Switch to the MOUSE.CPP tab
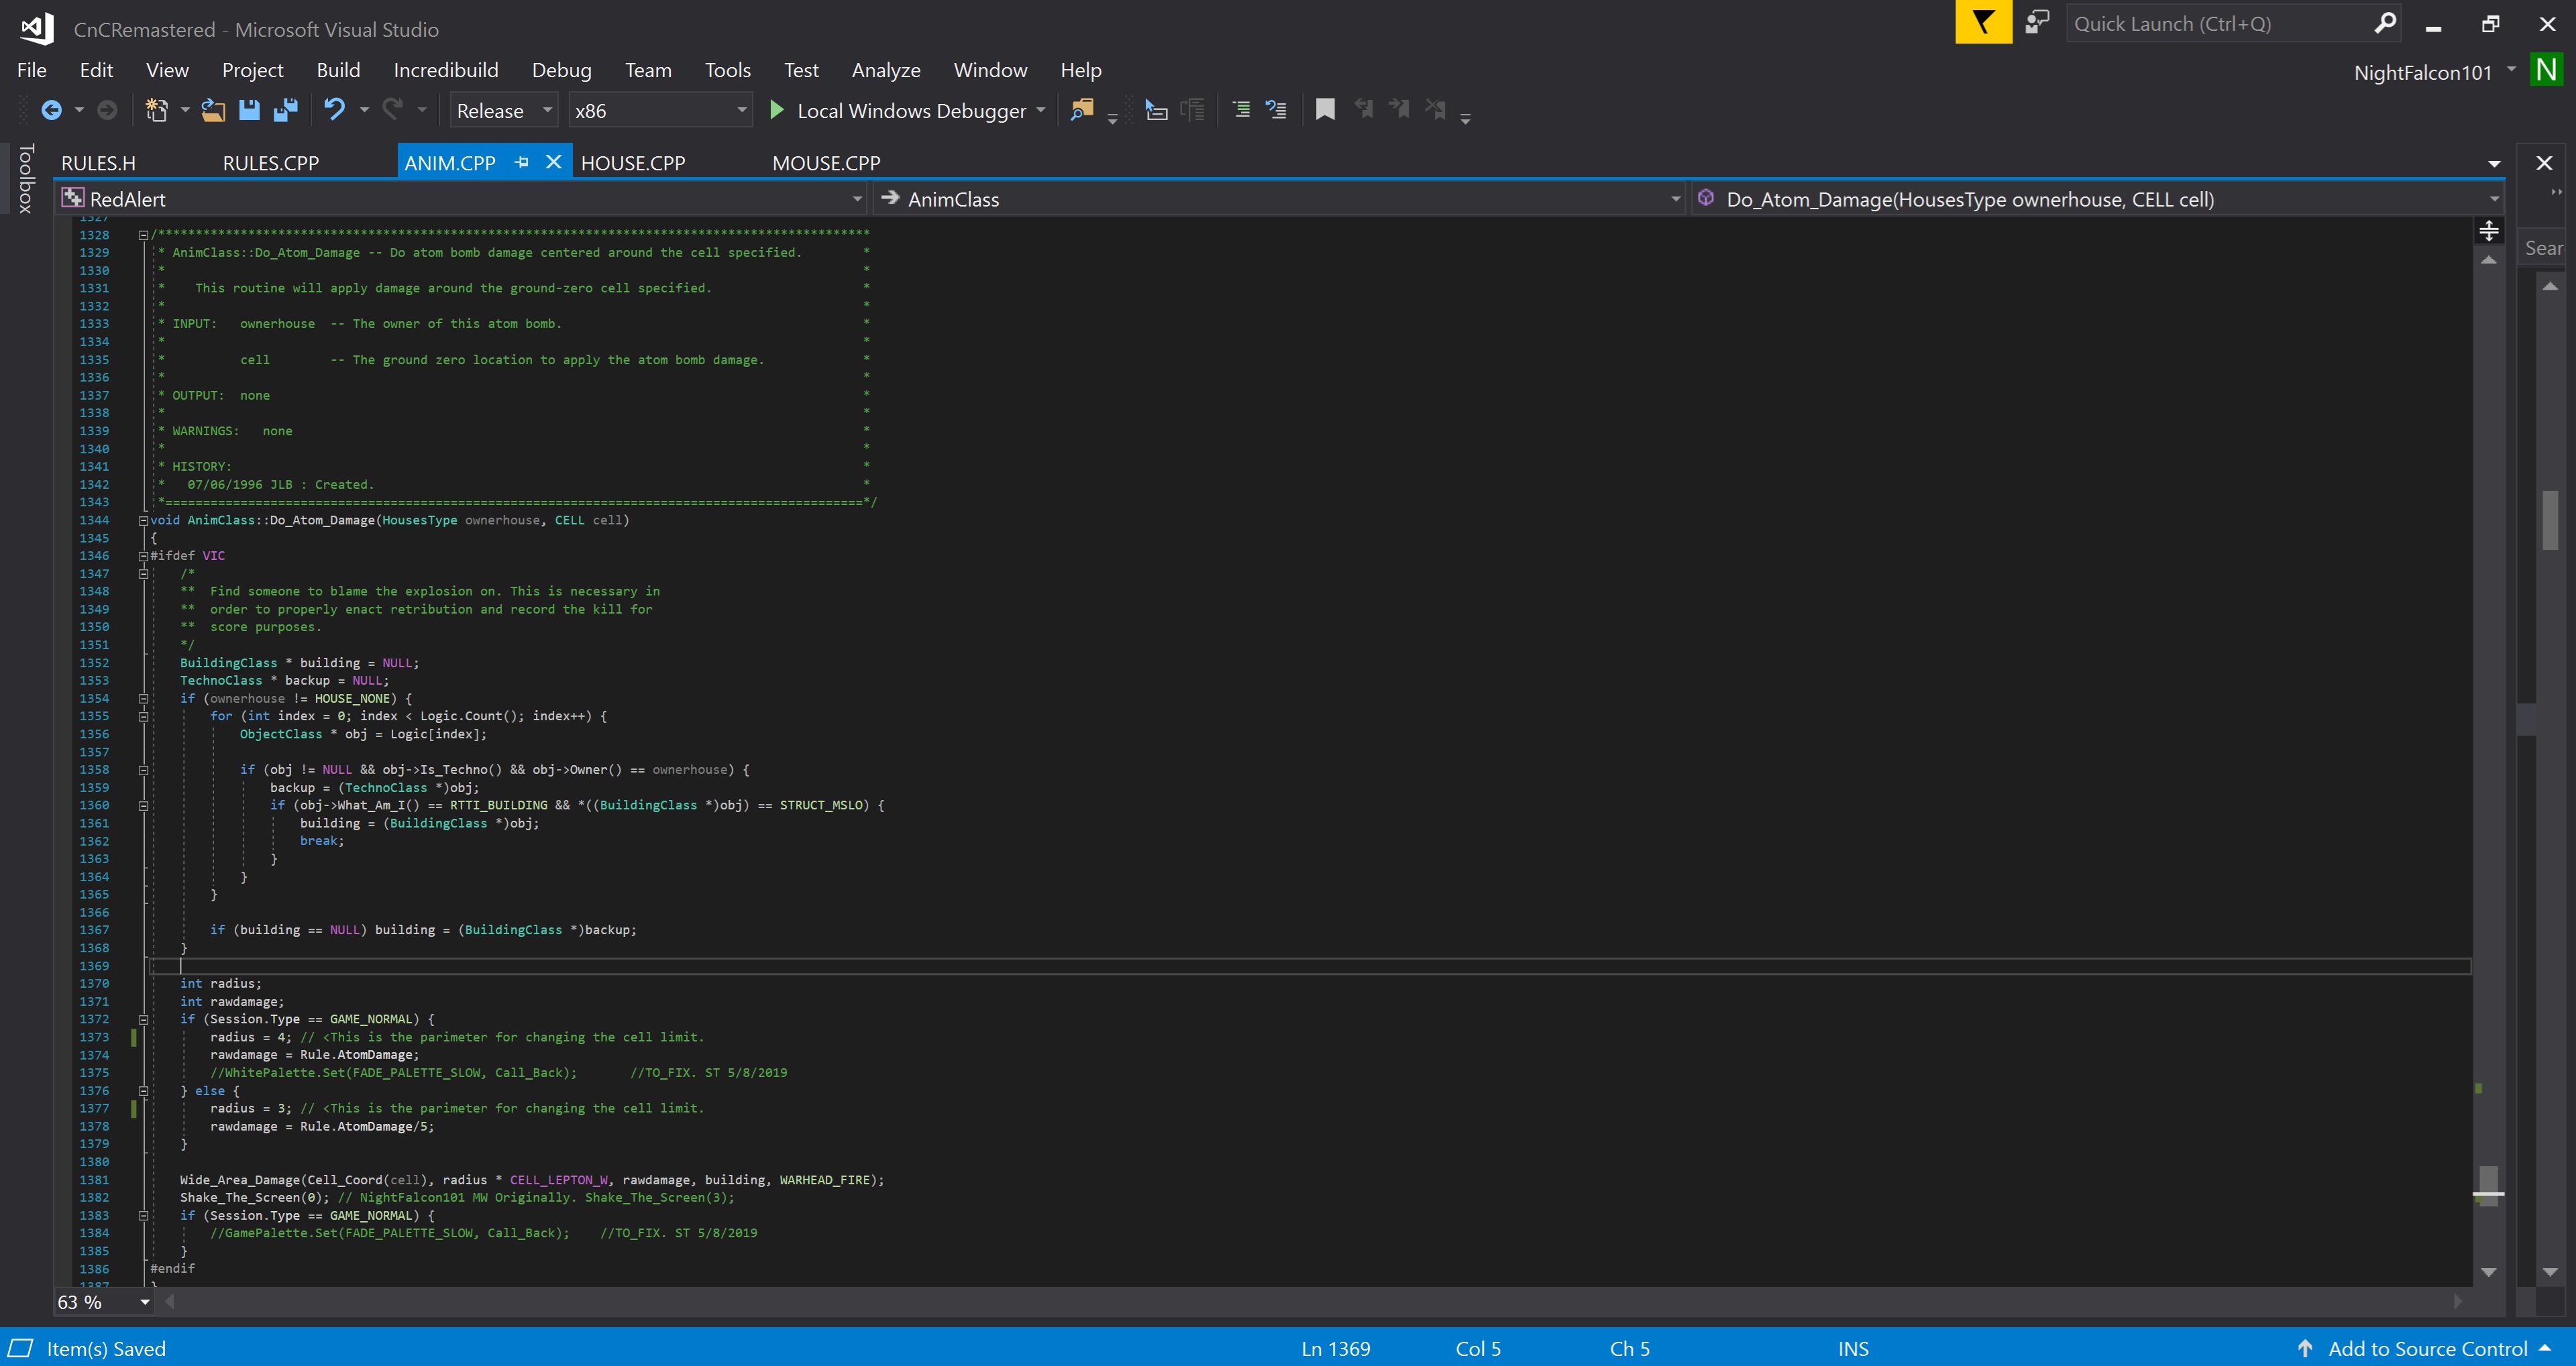 pyautogui.click(x=826, y=163)
